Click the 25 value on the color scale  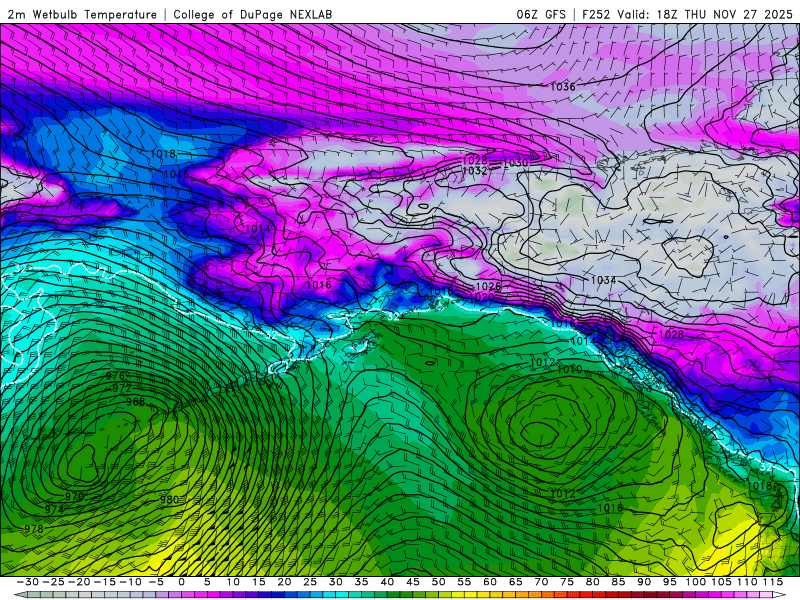(x=310, y=582)
